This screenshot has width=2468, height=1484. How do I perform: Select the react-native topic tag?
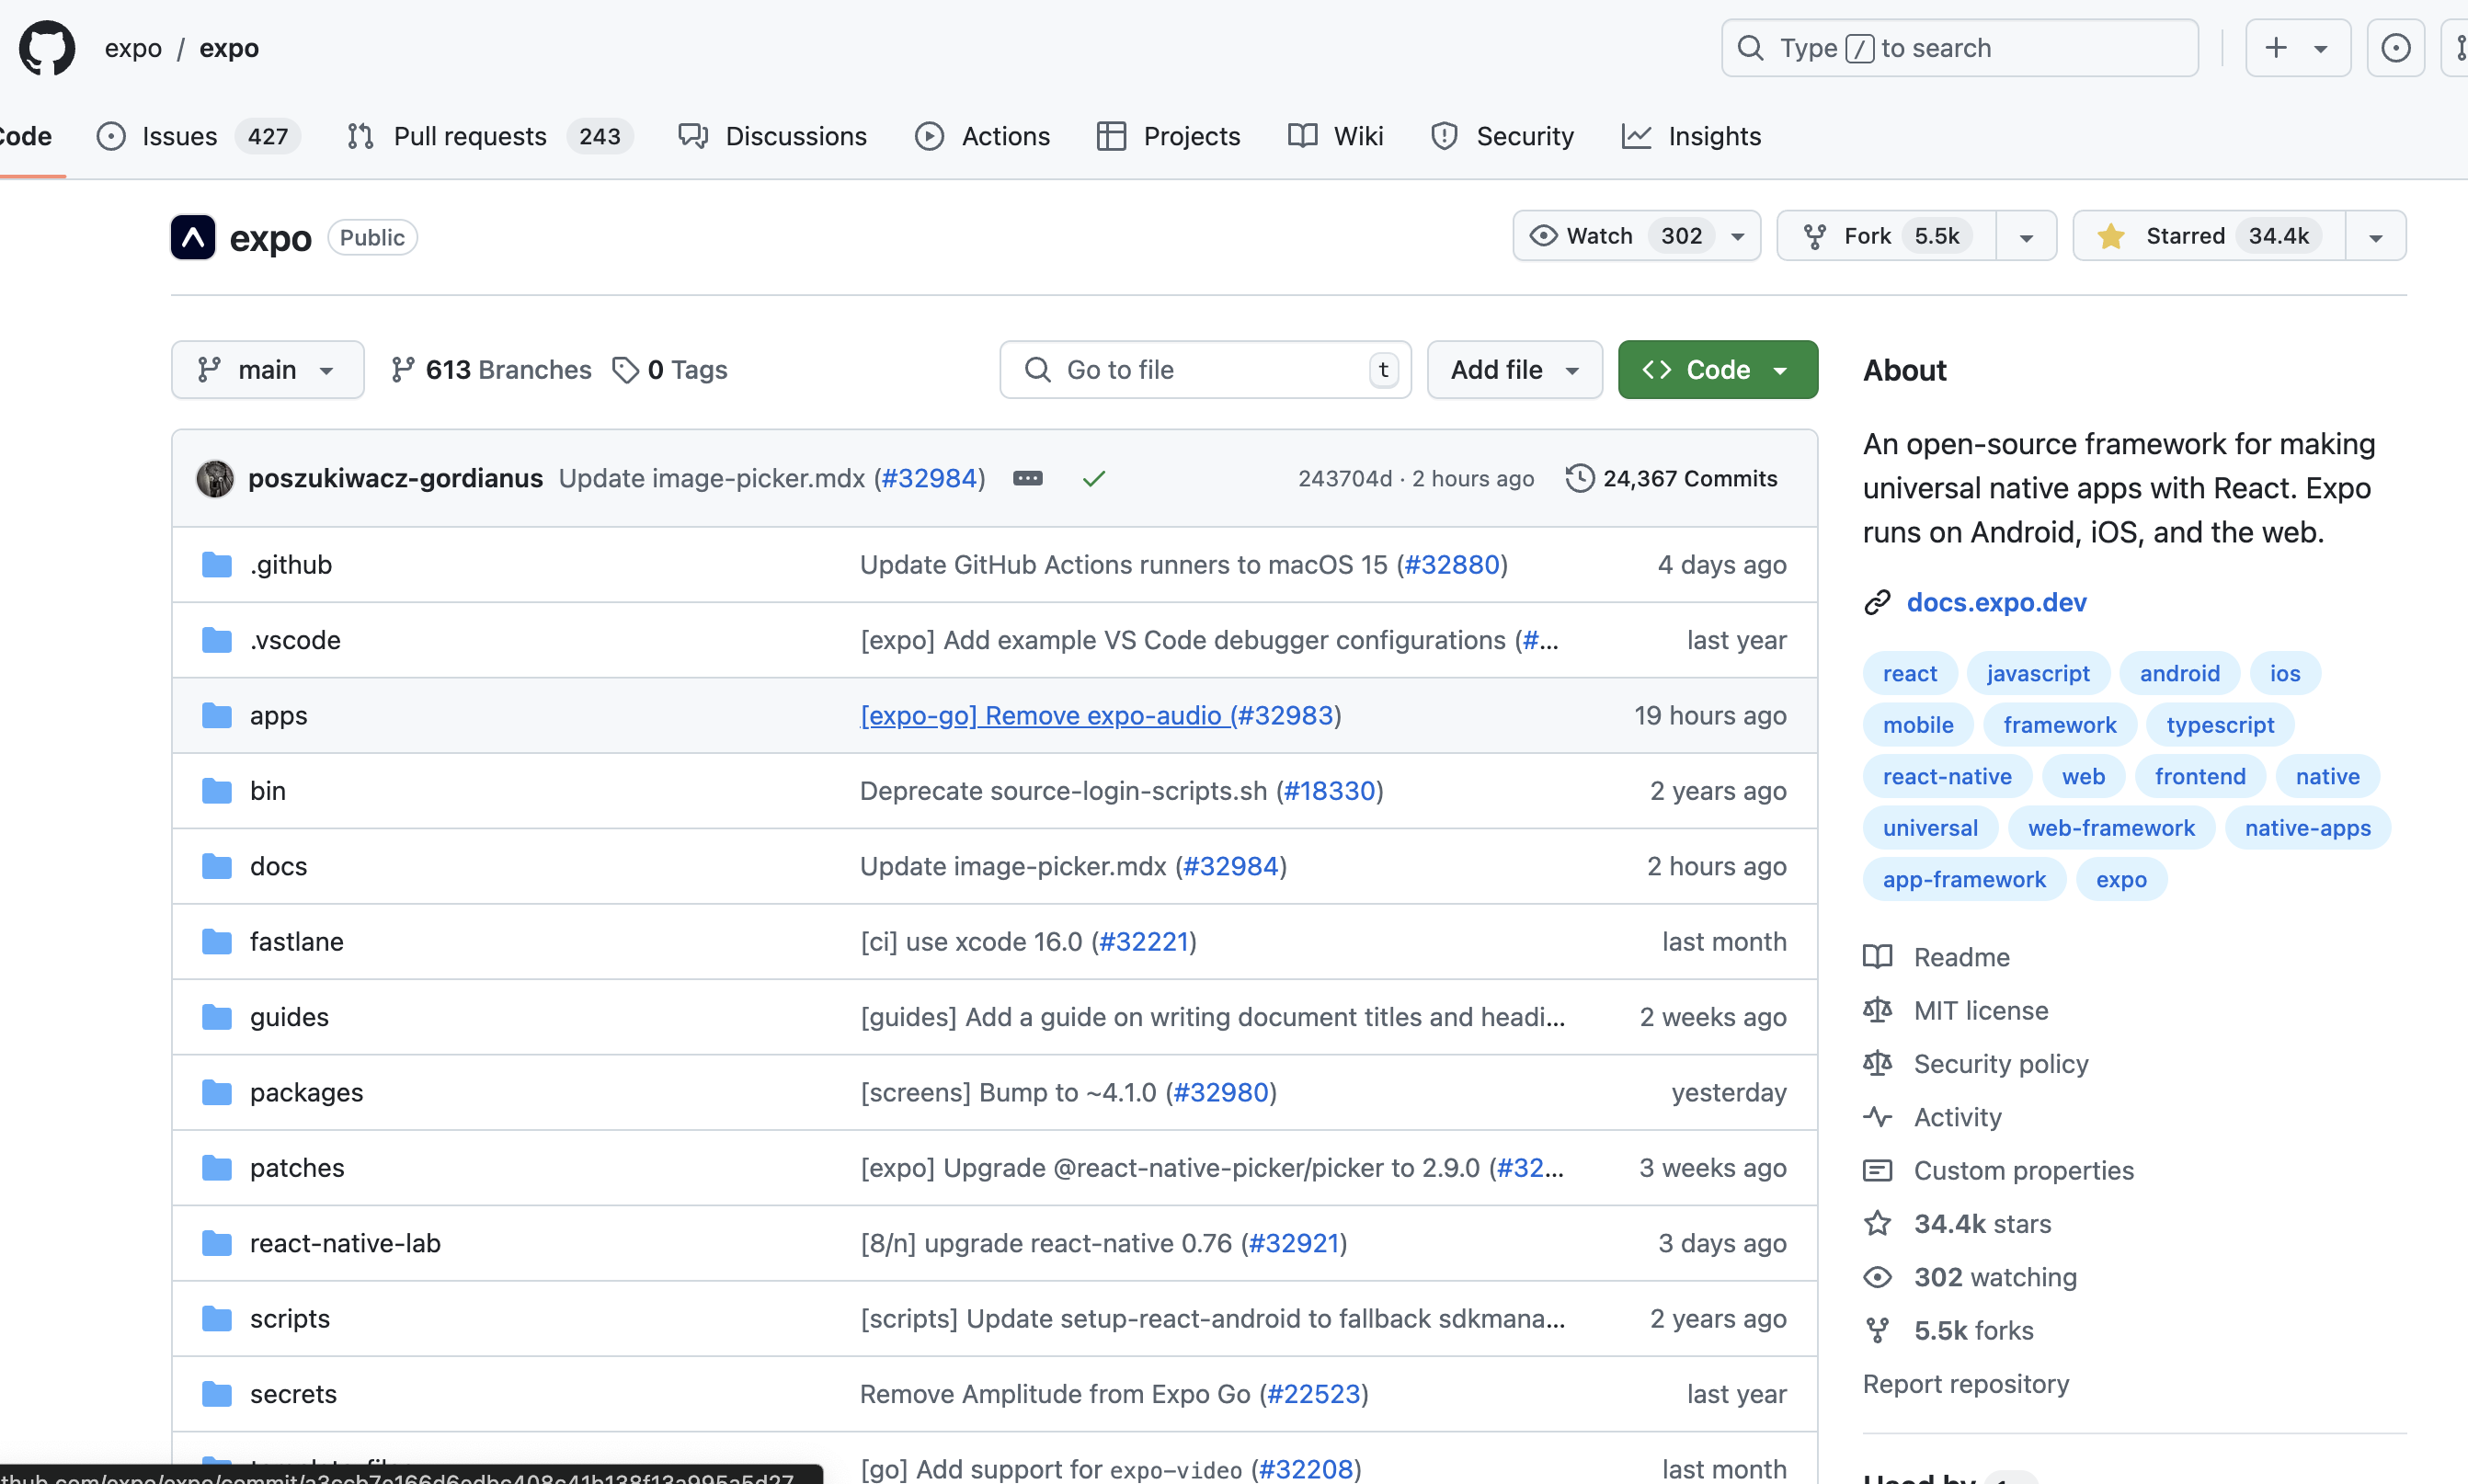pyautogui.click(x=1946, y=776)
